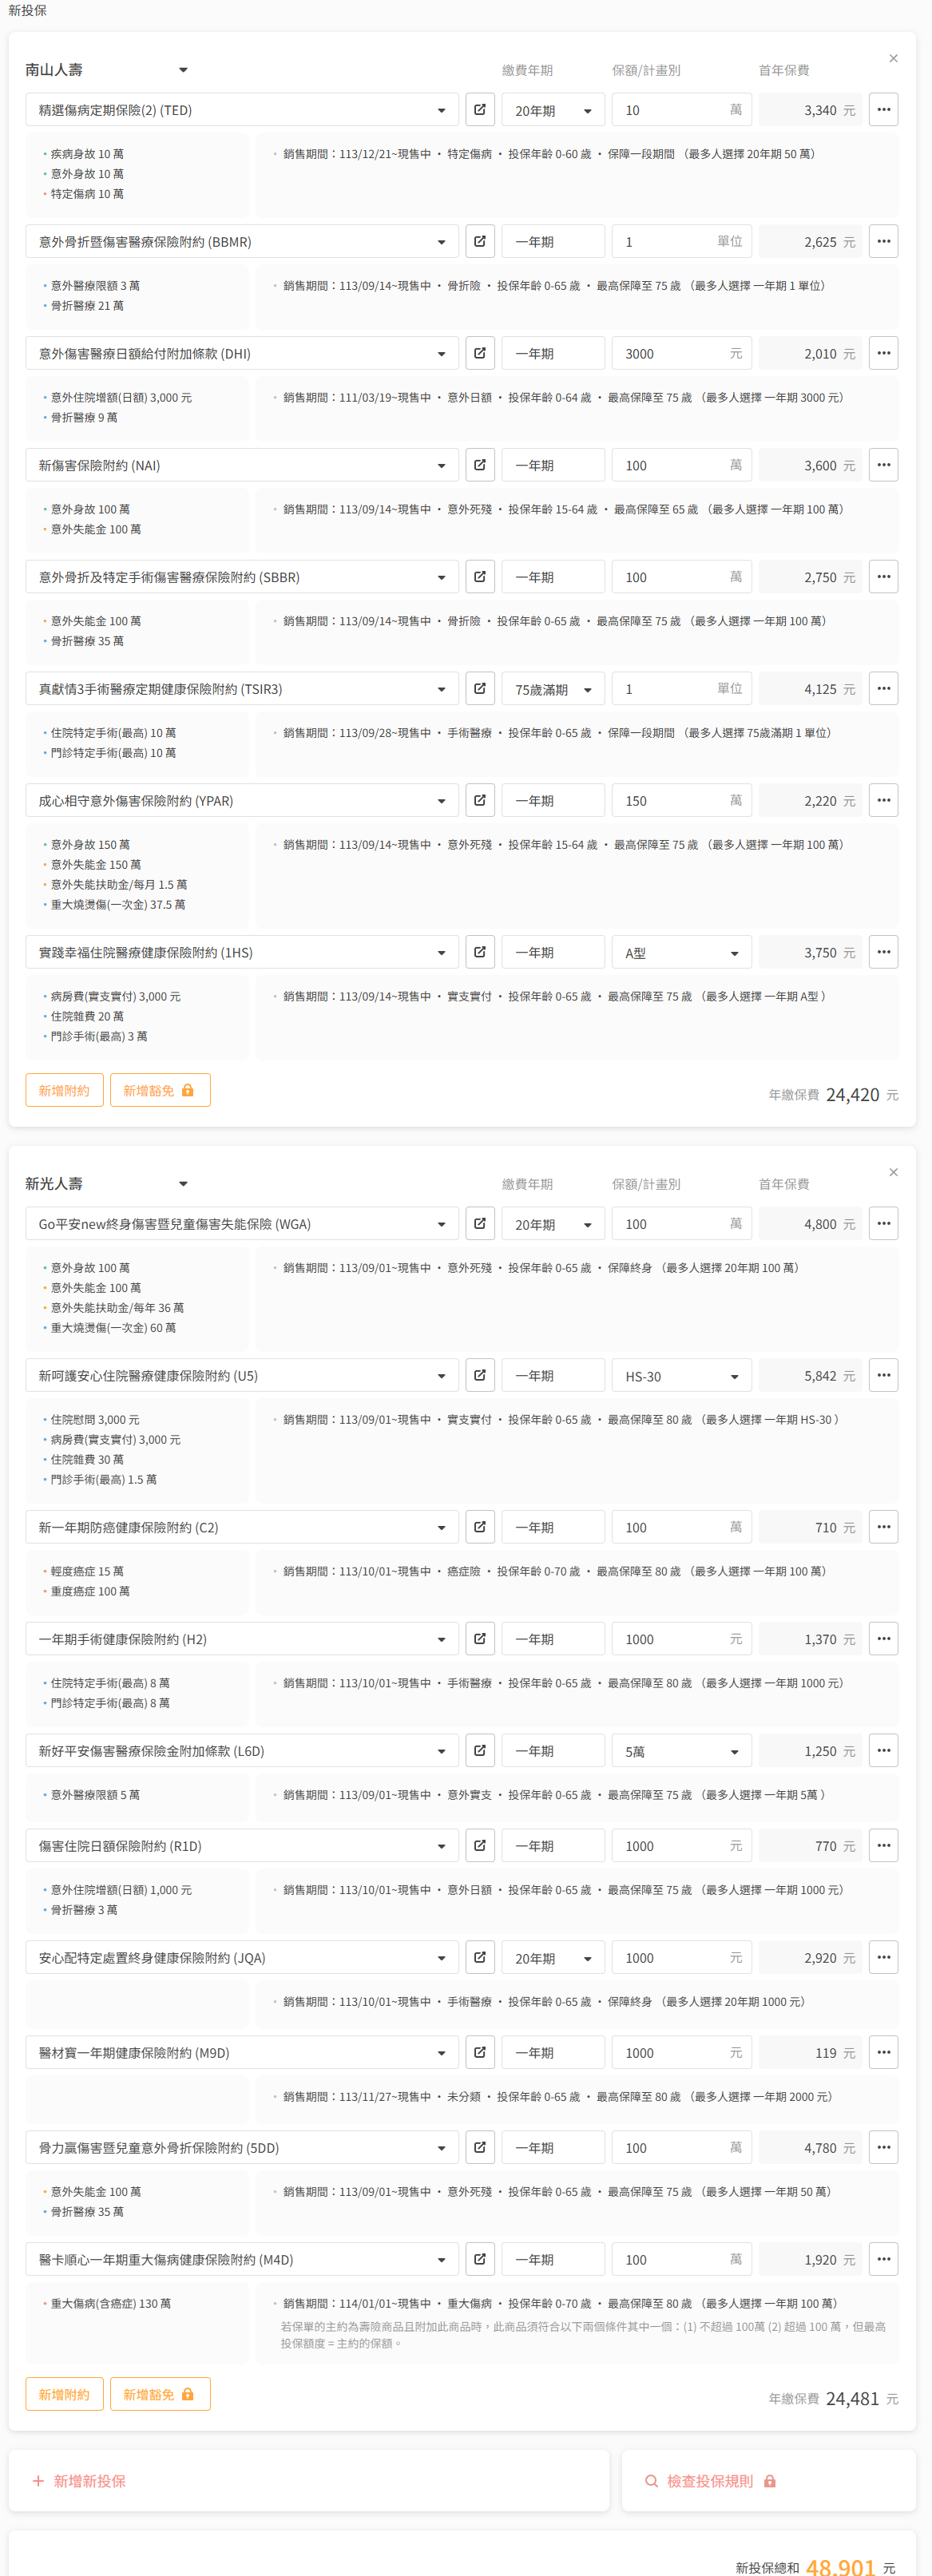Click 新增附約 button under 南山人壽
This screenshot has width=932, height=2576.
coord(64,1090)
